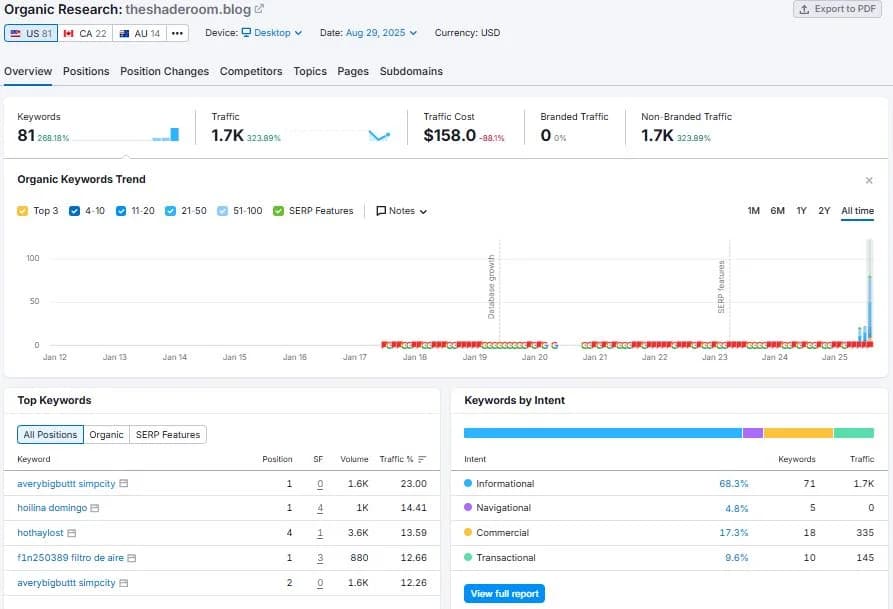893x609 pixels.
Task: Click the Database growth chart marker
Action: coord(491,287)
